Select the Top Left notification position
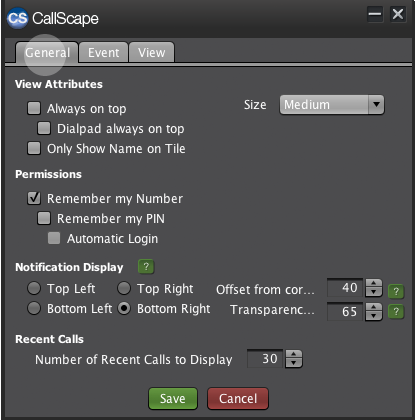Viewport: 415px width, 420px height. click(x=34, y=288)
